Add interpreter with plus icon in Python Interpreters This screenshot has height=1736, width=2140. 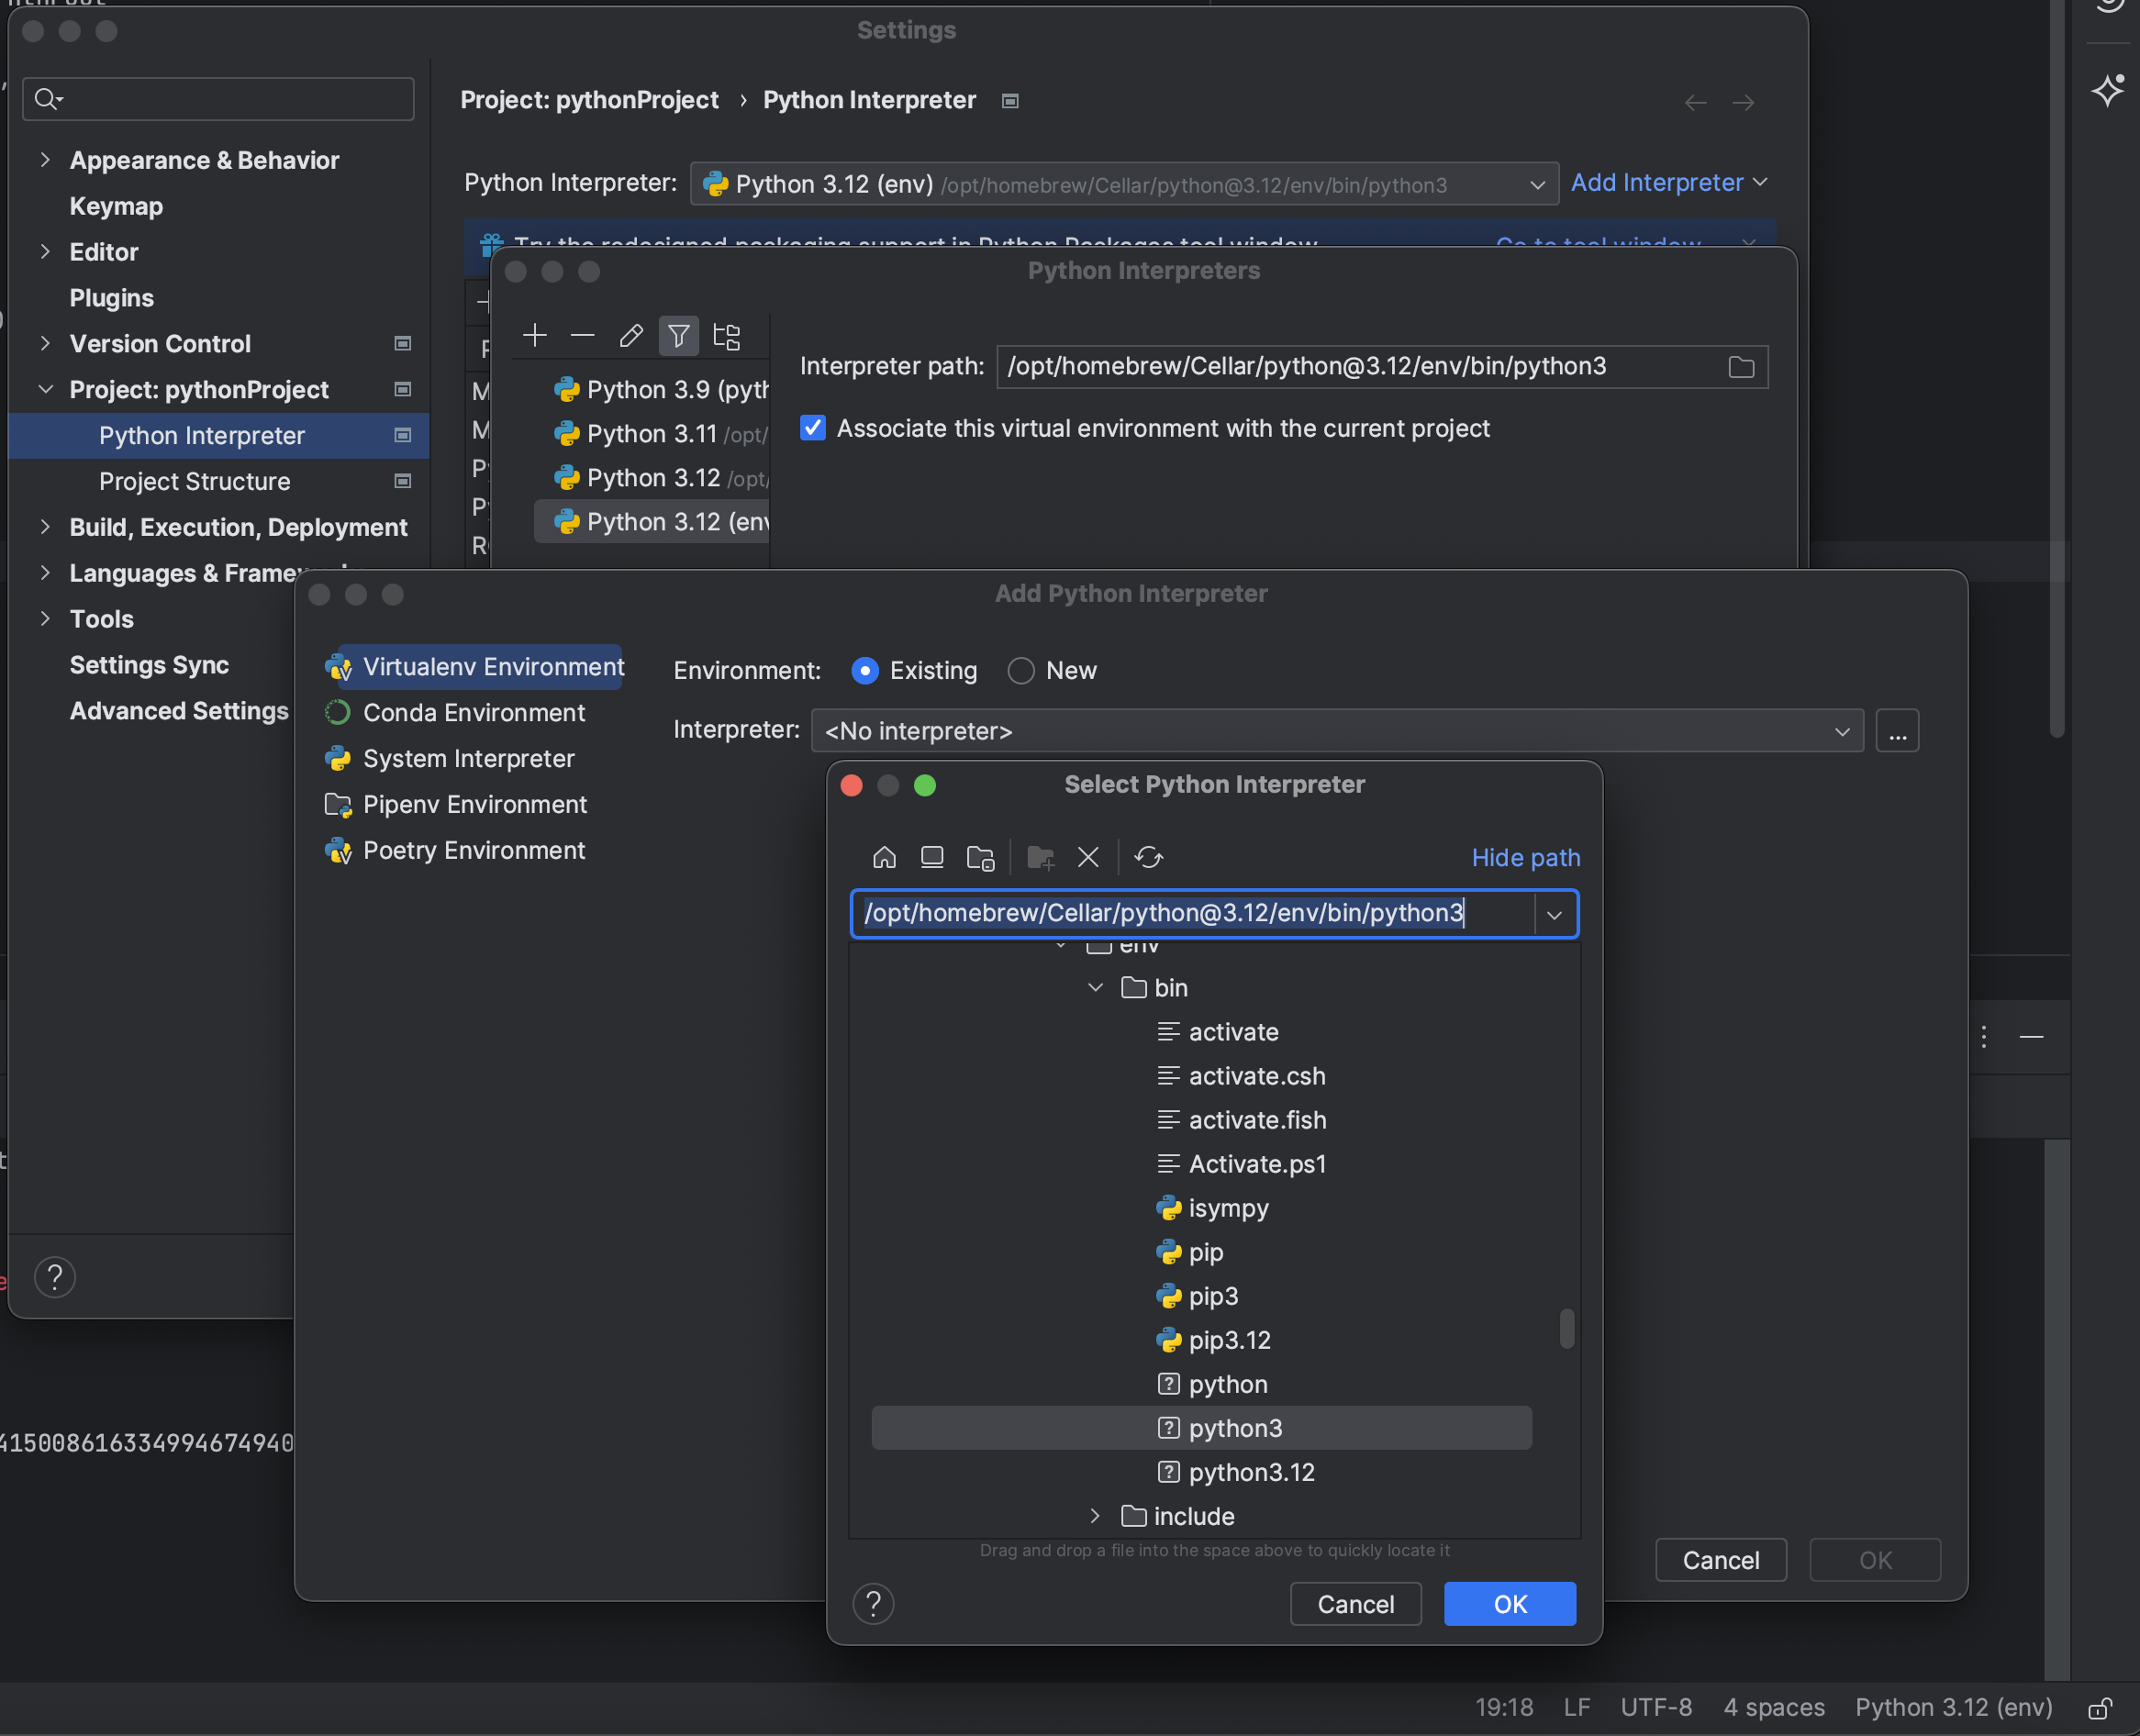(535, 335)
